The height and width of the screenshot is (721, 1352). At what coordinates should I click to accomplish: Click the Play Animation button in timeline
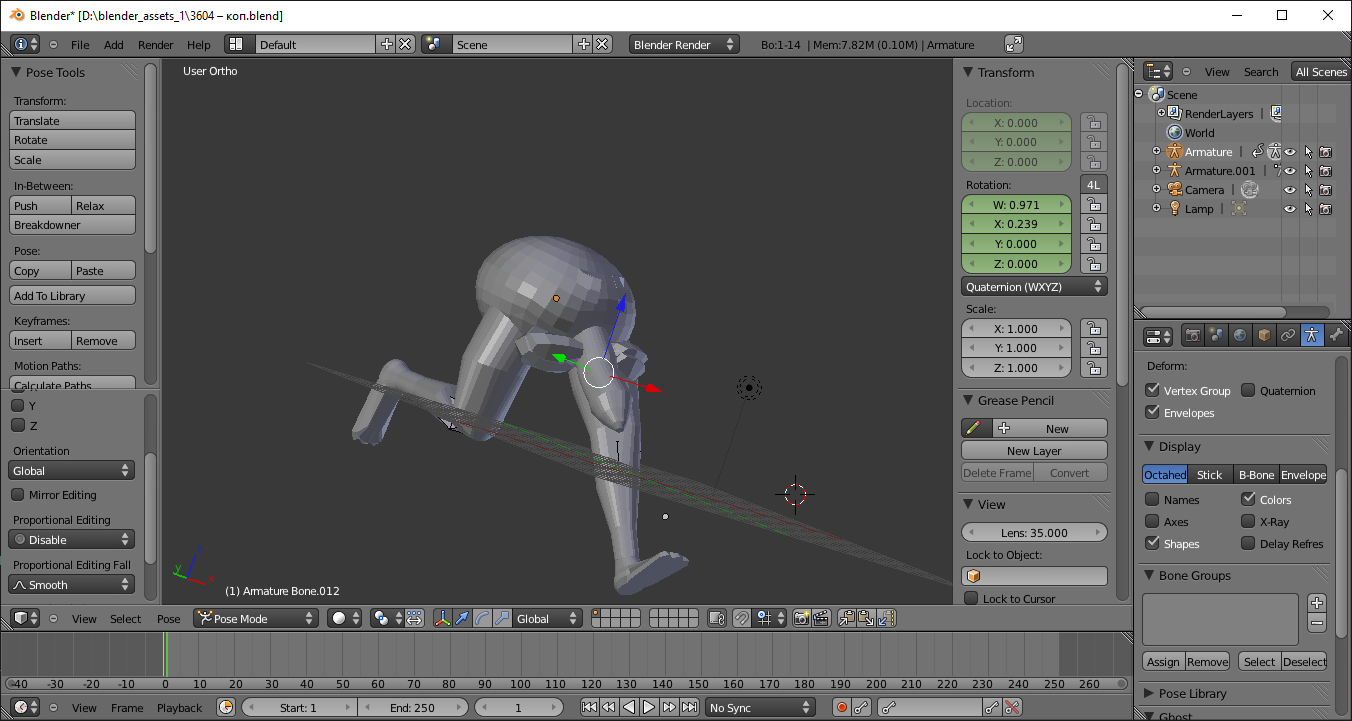649,708
